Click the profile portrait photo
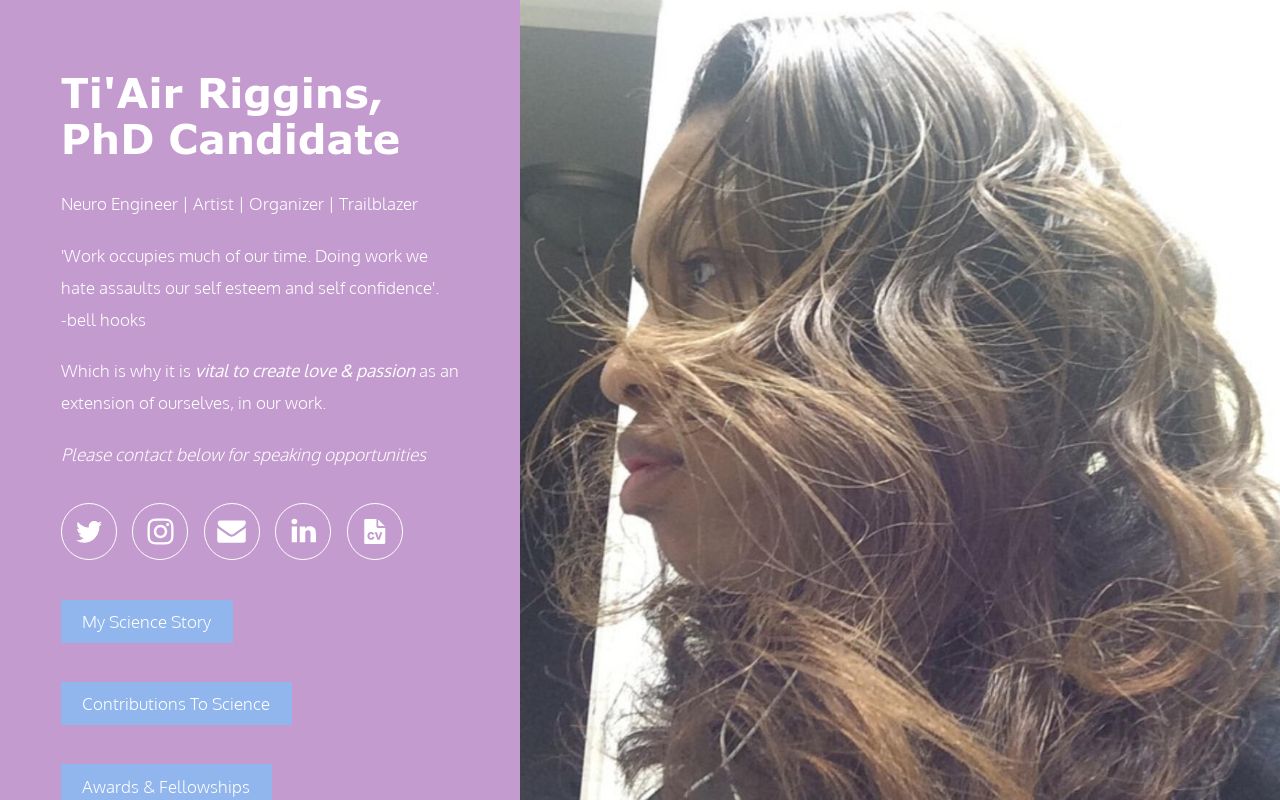1280x800 pixels. pyautogui.click(x=900, y=400)
